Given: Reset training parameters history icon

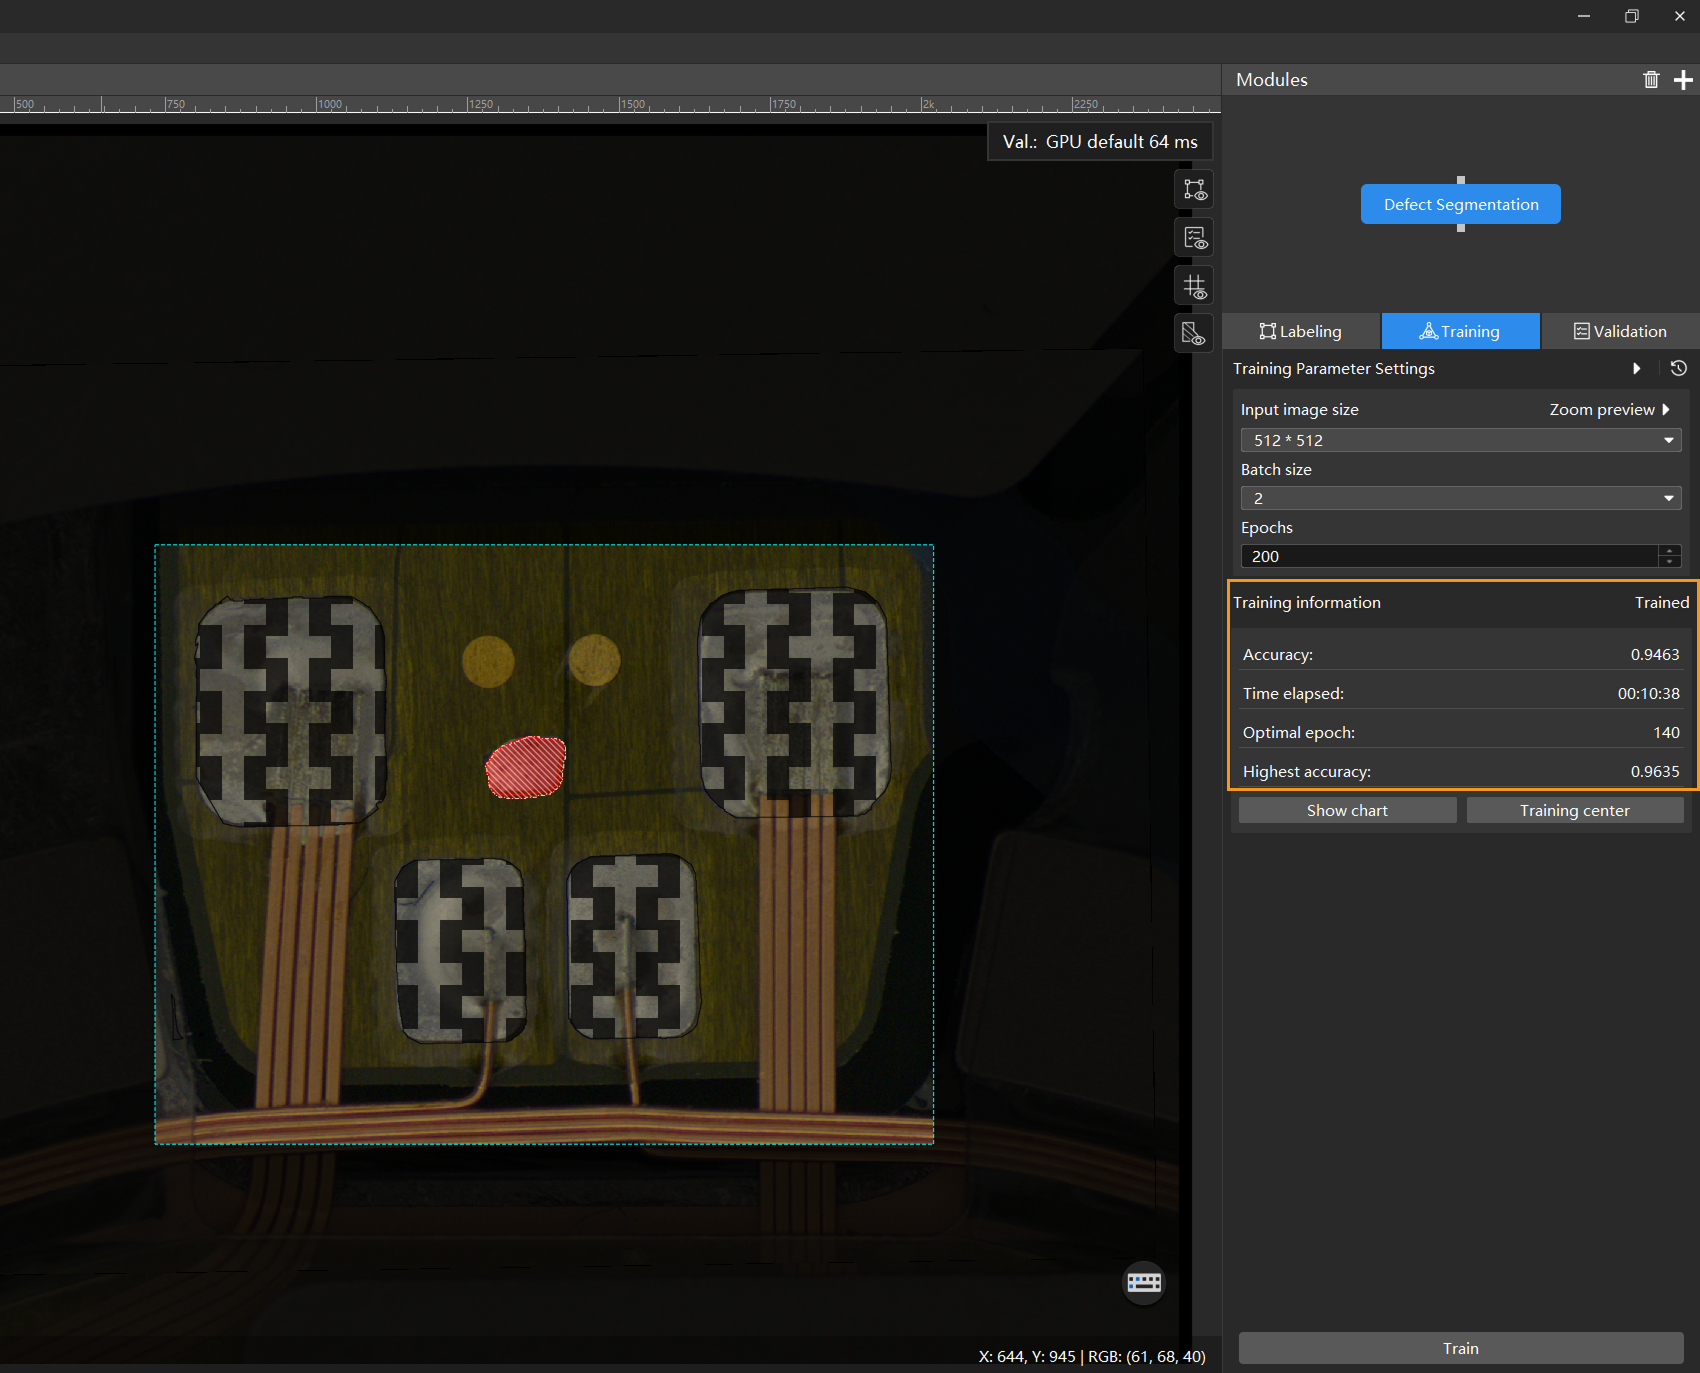Looking at the screenshot, I should coord(1679,368).
